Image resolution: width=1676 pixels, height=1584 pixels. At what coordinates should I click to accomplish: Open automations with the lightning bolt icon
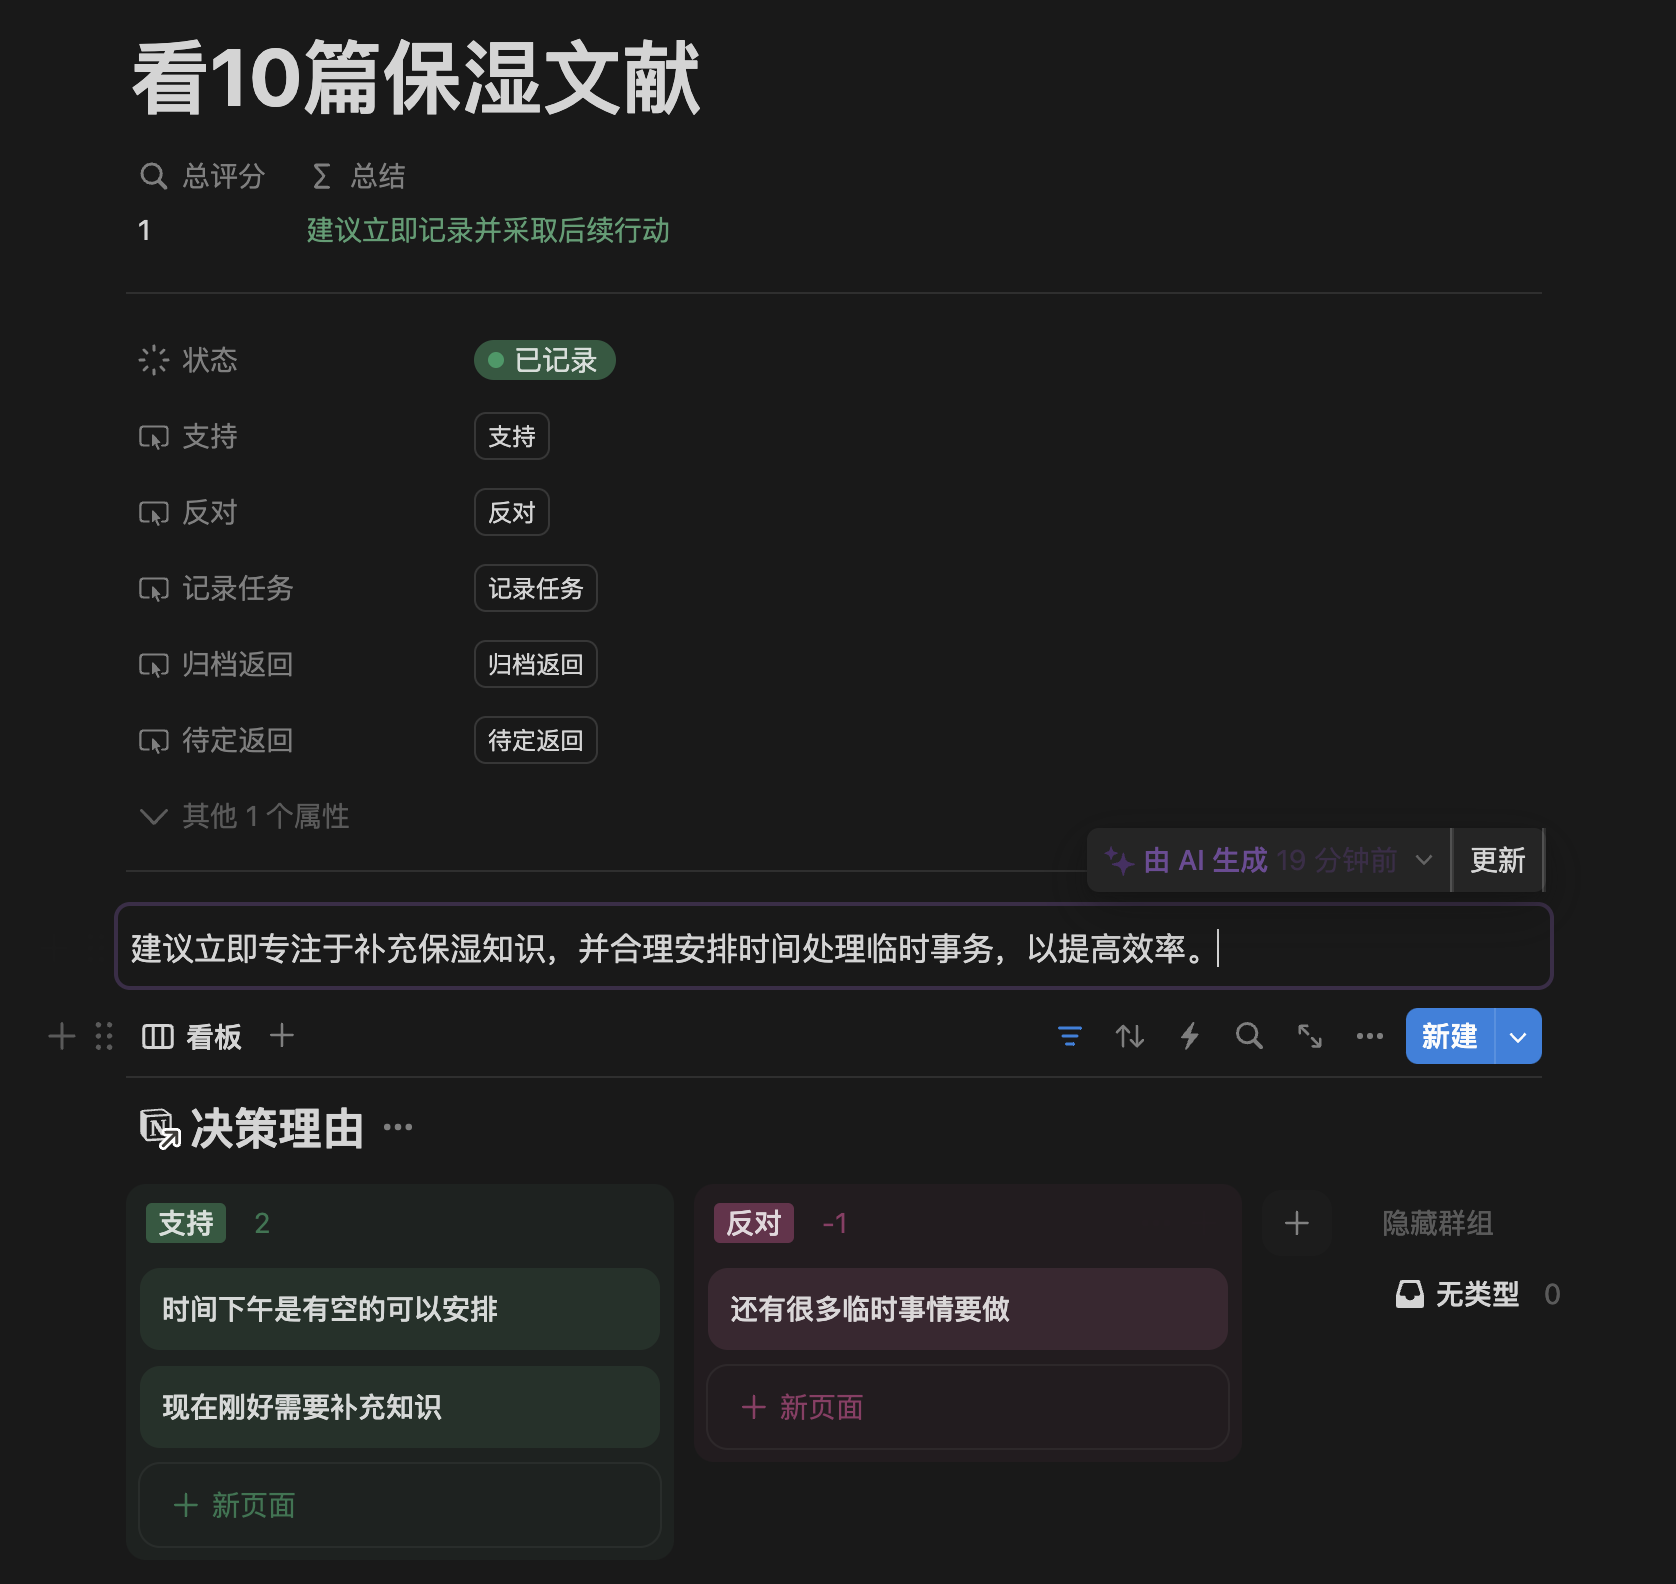(1189, 1036)
